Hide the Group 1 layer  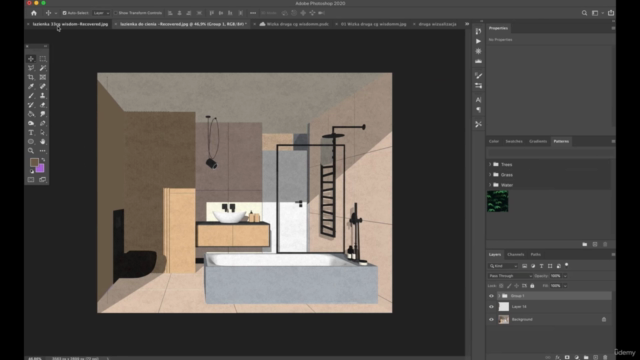click(491, 296)
